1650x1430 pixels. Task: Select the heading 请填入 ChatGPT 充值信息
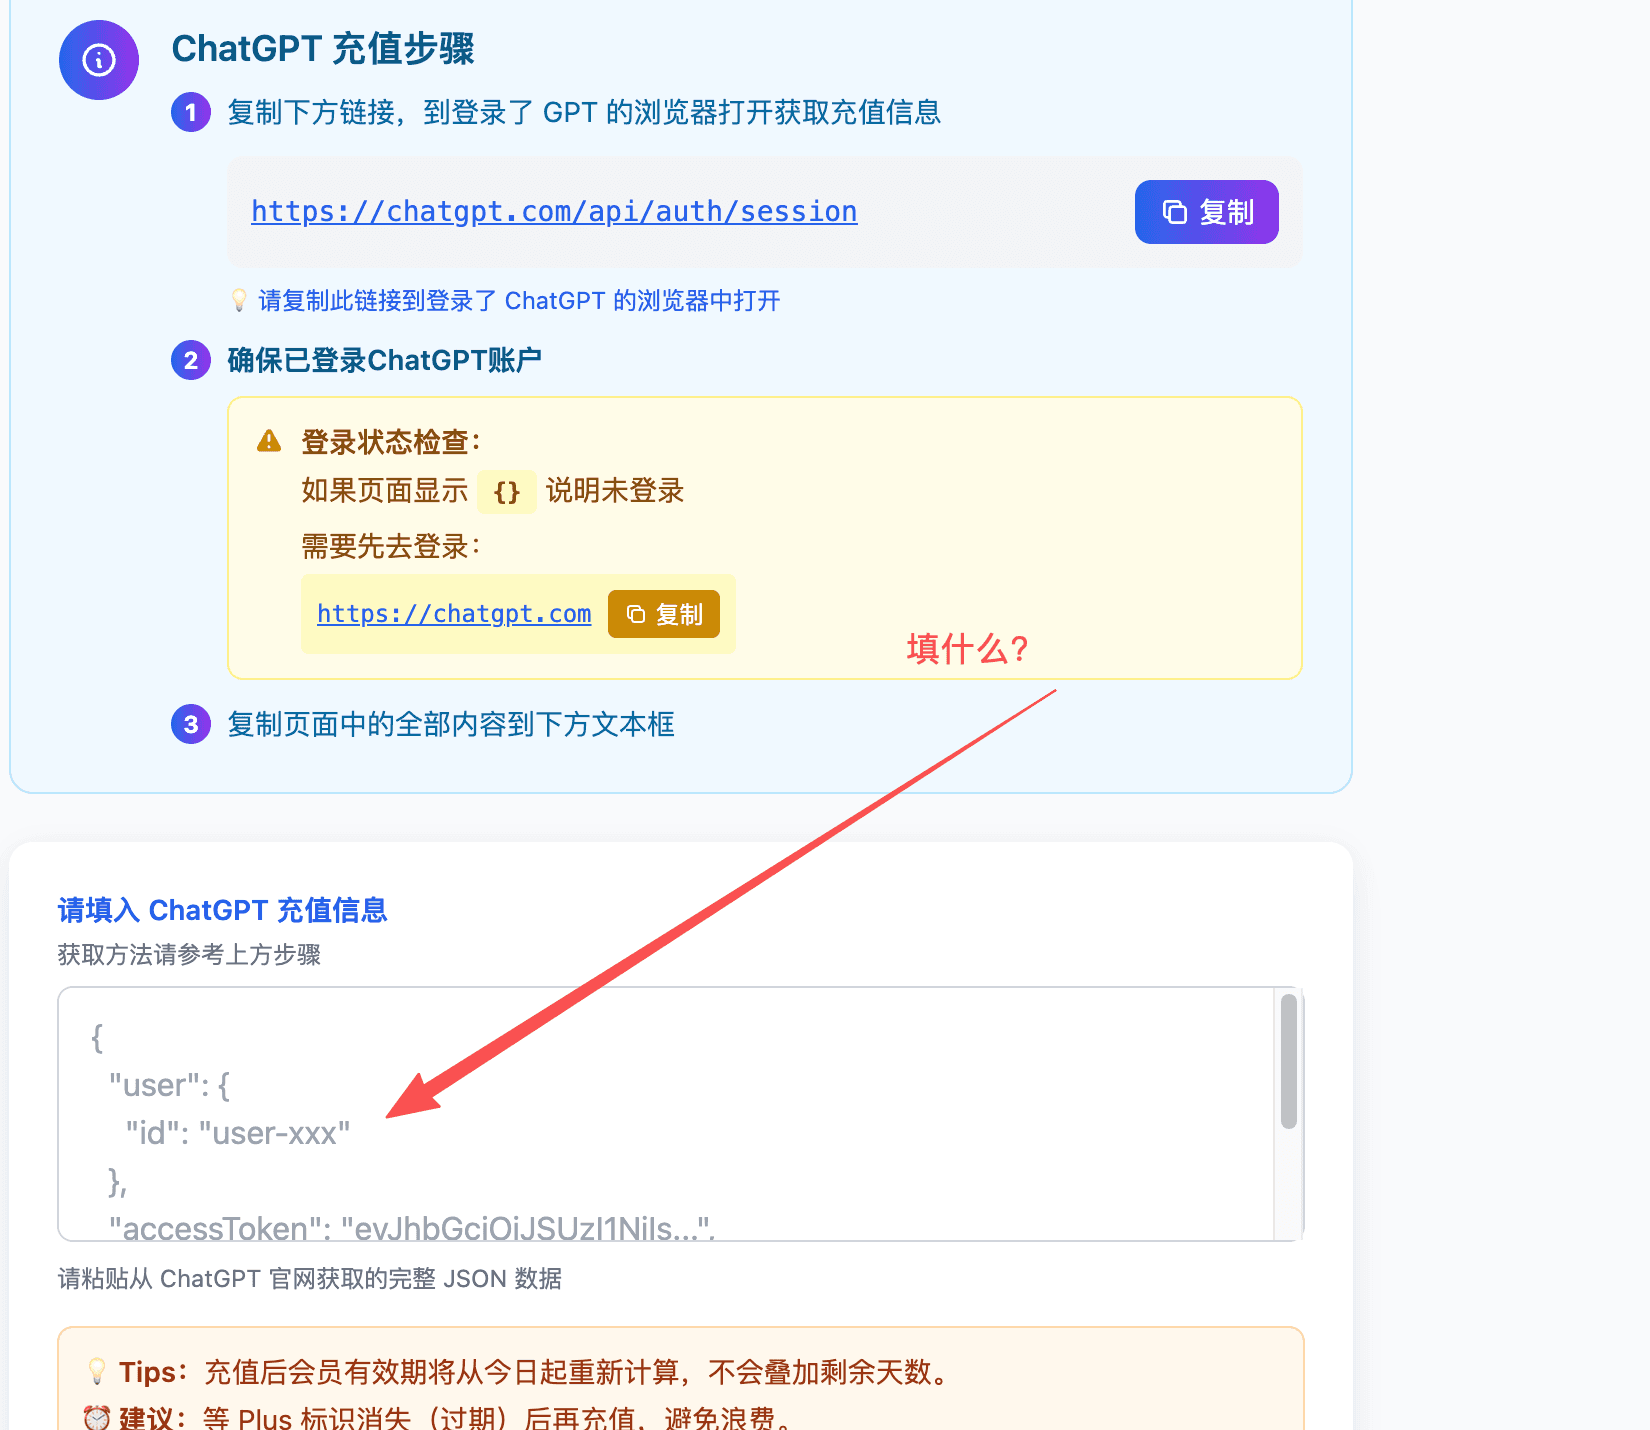click(221, 910)
